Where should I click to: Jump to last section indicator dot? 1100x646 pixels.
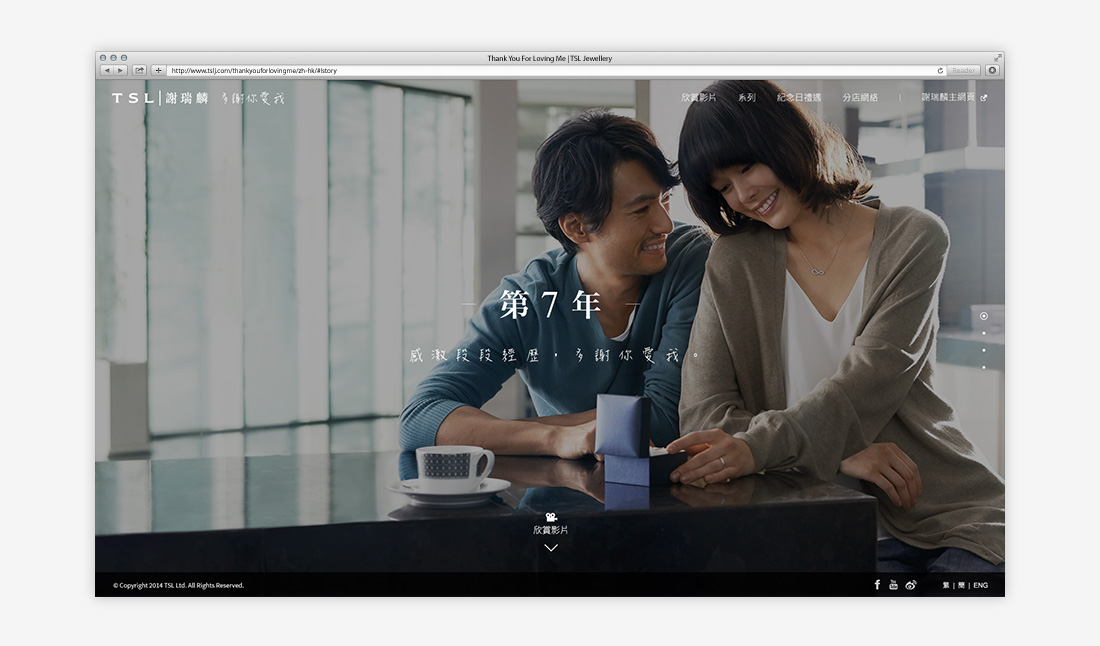pyautogui.click(x=984, y=367)
